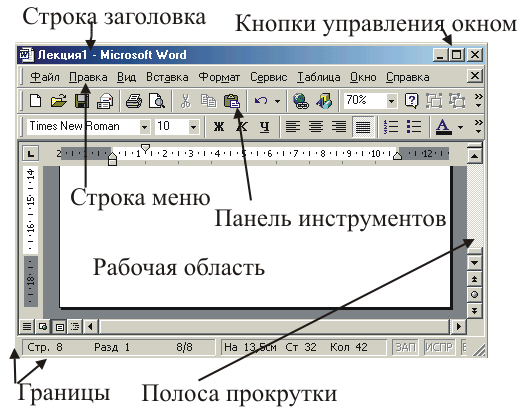
Task: Open the Сервис menu
Action: [269, 78]
